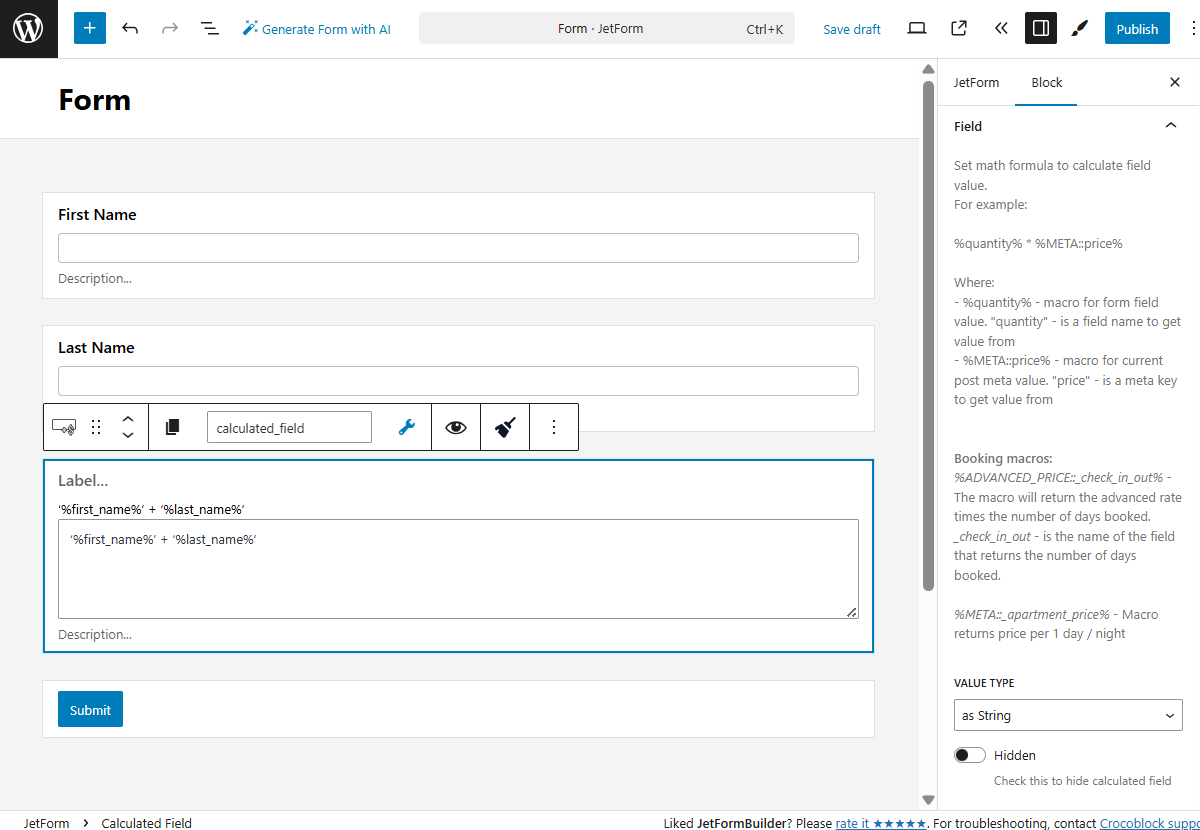The image size is (1200, 830).
Task: Switch to the JetForm tab
Action: pyautogui.click(x=976, y=82)
